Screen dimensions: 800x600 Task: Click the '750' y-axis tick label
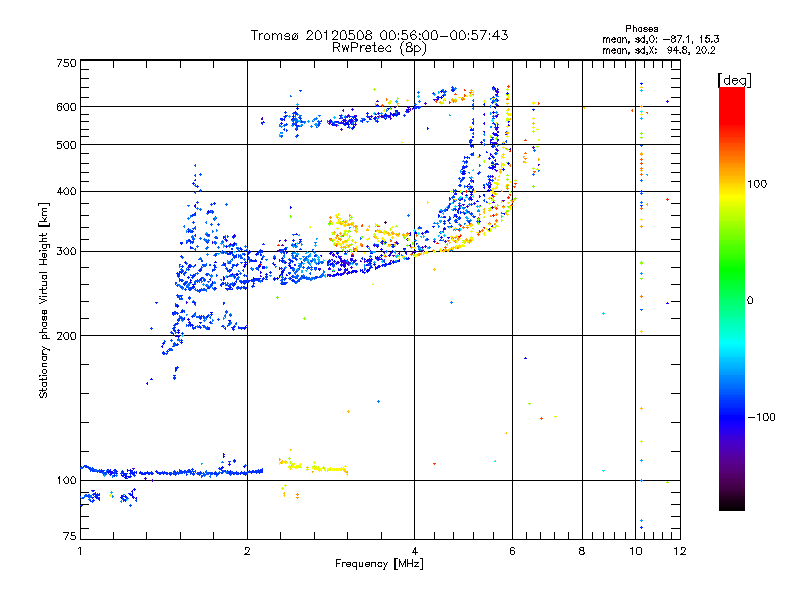tap(66, 63)
